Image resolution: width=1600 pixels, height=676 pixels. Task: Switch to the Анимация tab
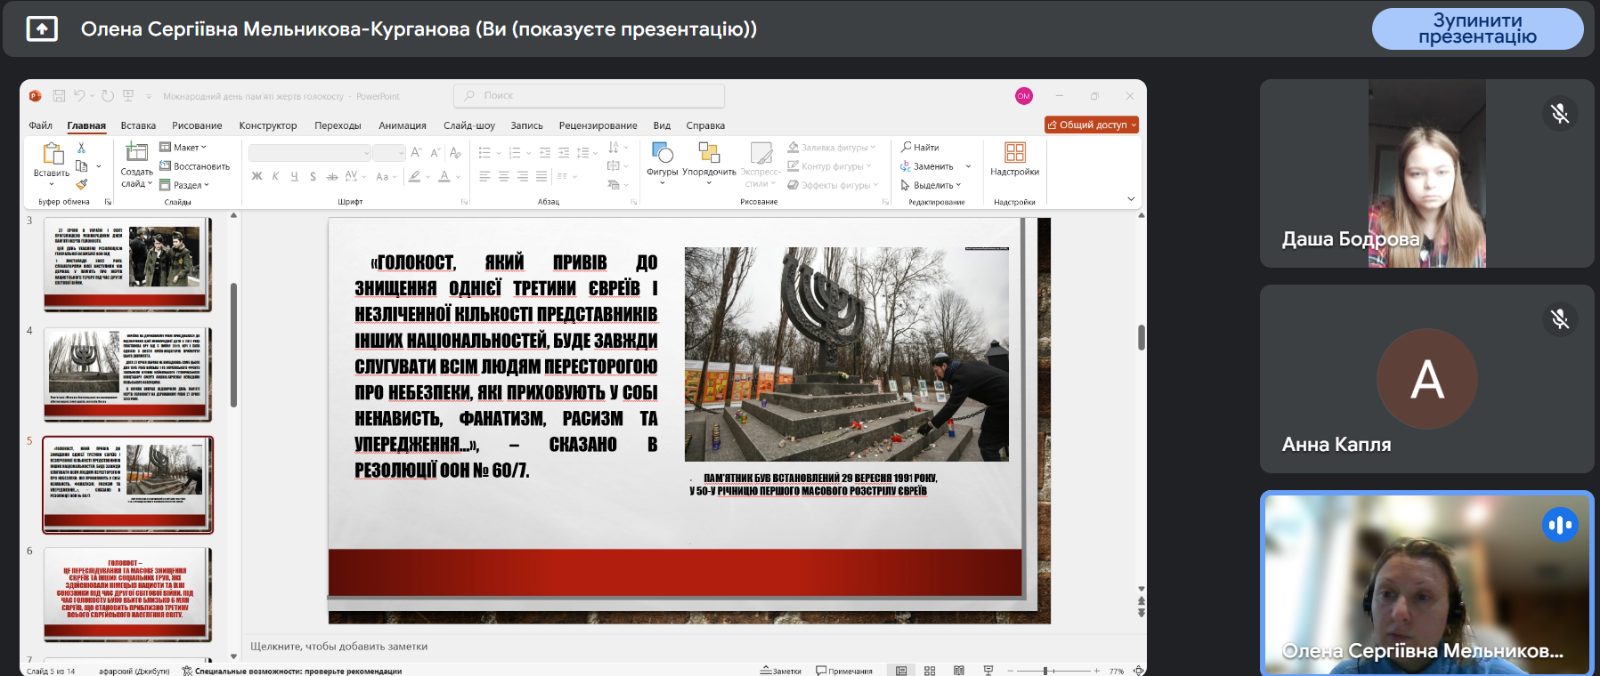pyautogui.click(x=402, y=126)
